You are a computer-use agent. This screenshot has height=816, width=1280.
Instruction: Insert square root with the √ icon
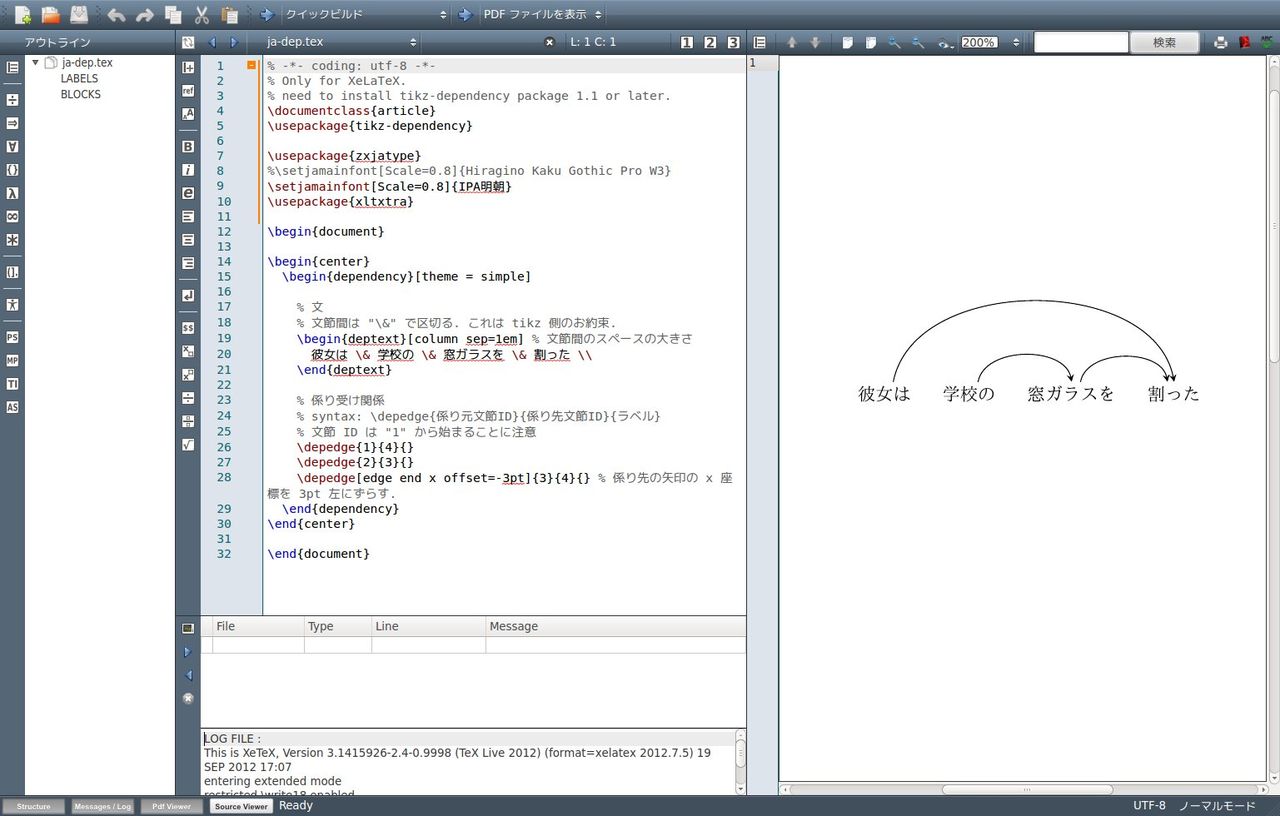click(x=188, y=444)
